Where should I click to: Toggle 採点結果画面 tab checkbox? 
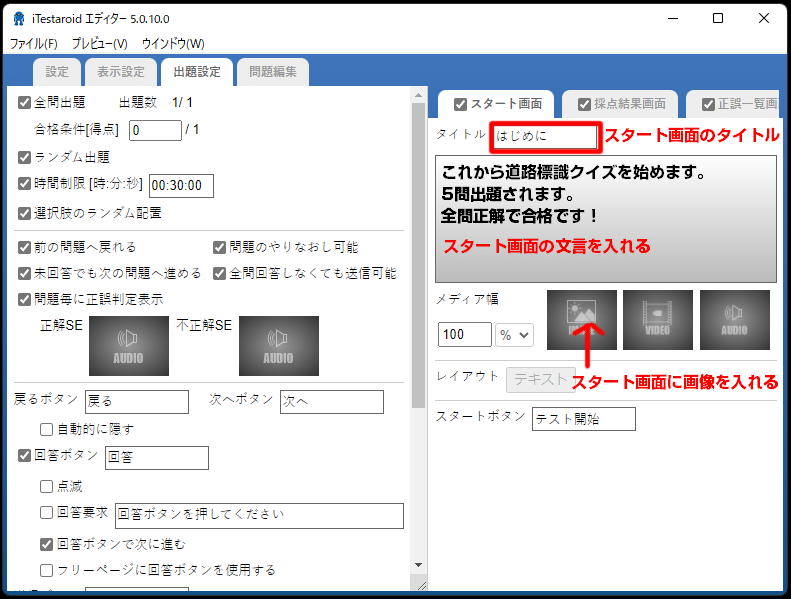click(x=584, y=104)
